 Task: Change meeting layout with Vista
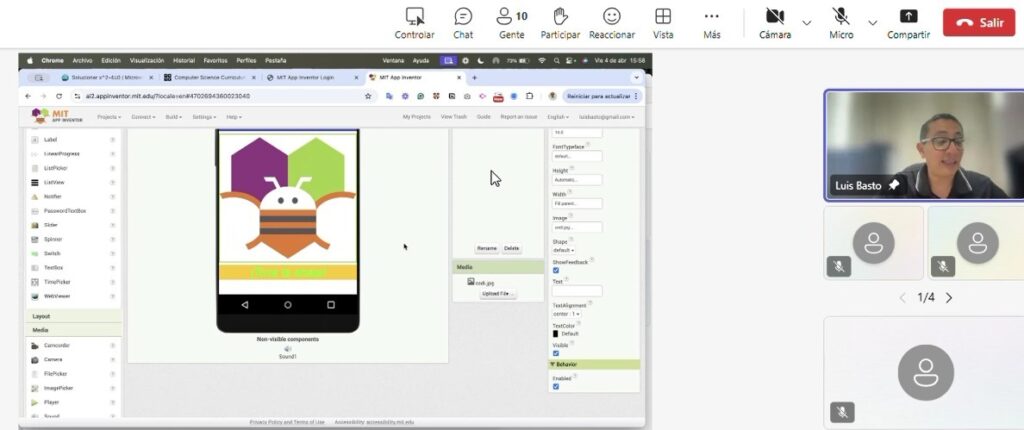click(663, 24)
